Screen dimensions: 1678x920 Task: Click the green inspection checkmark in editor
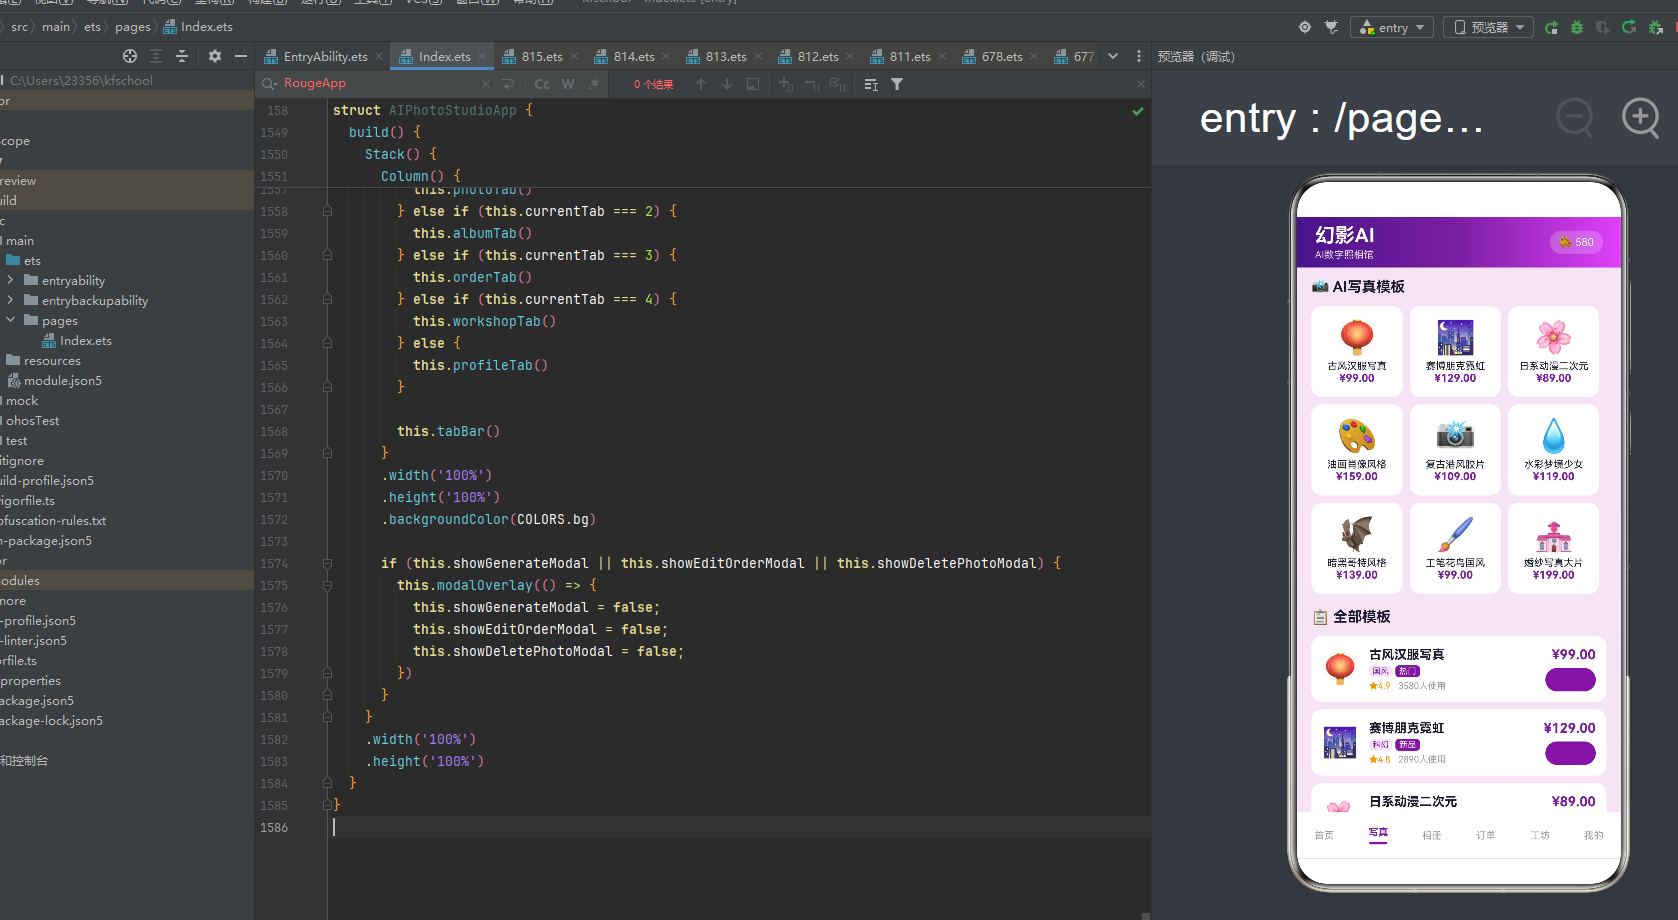(x=1137, y=111)
